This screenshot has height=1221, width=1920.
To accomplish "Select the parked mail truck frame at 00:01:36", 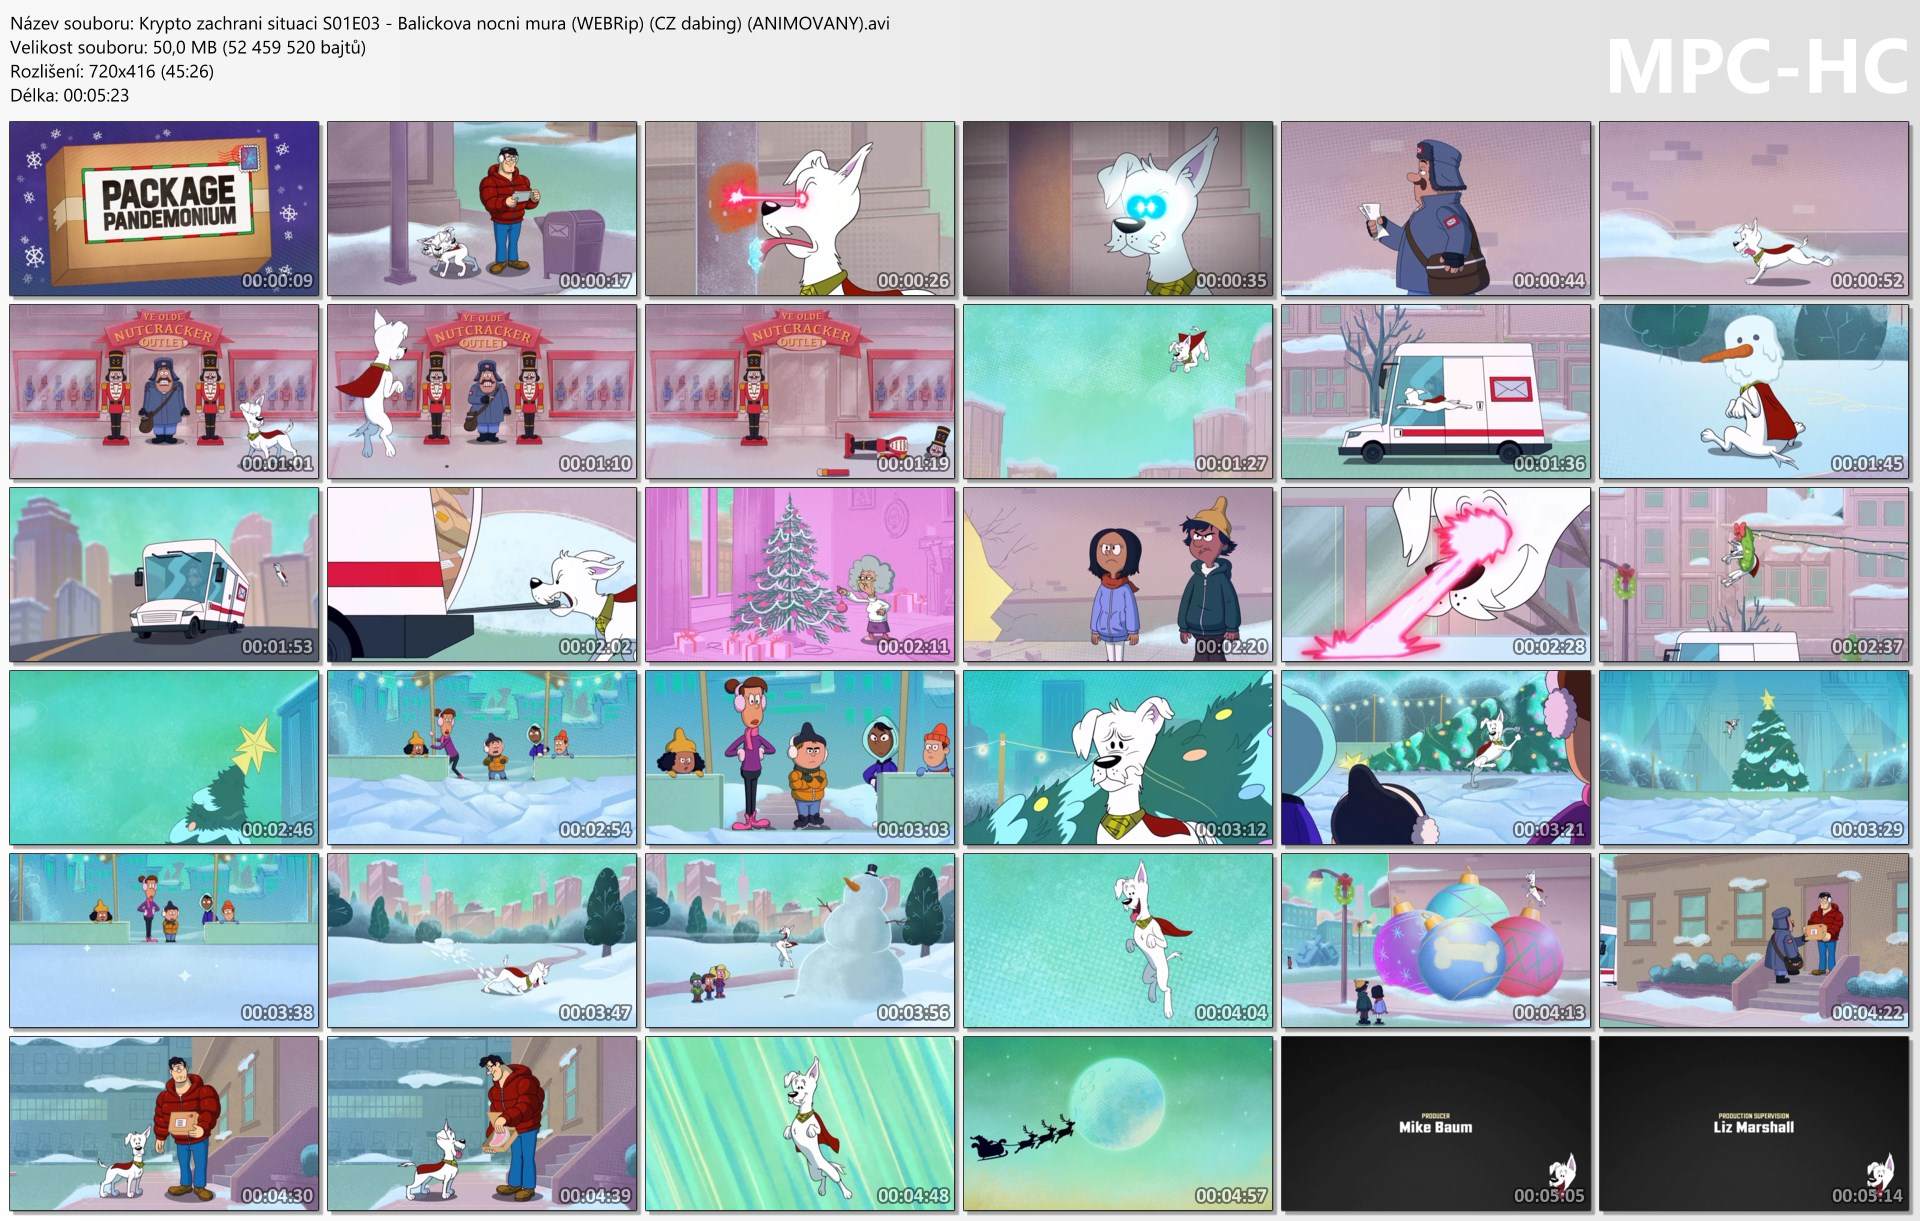I will point(1436,392).
